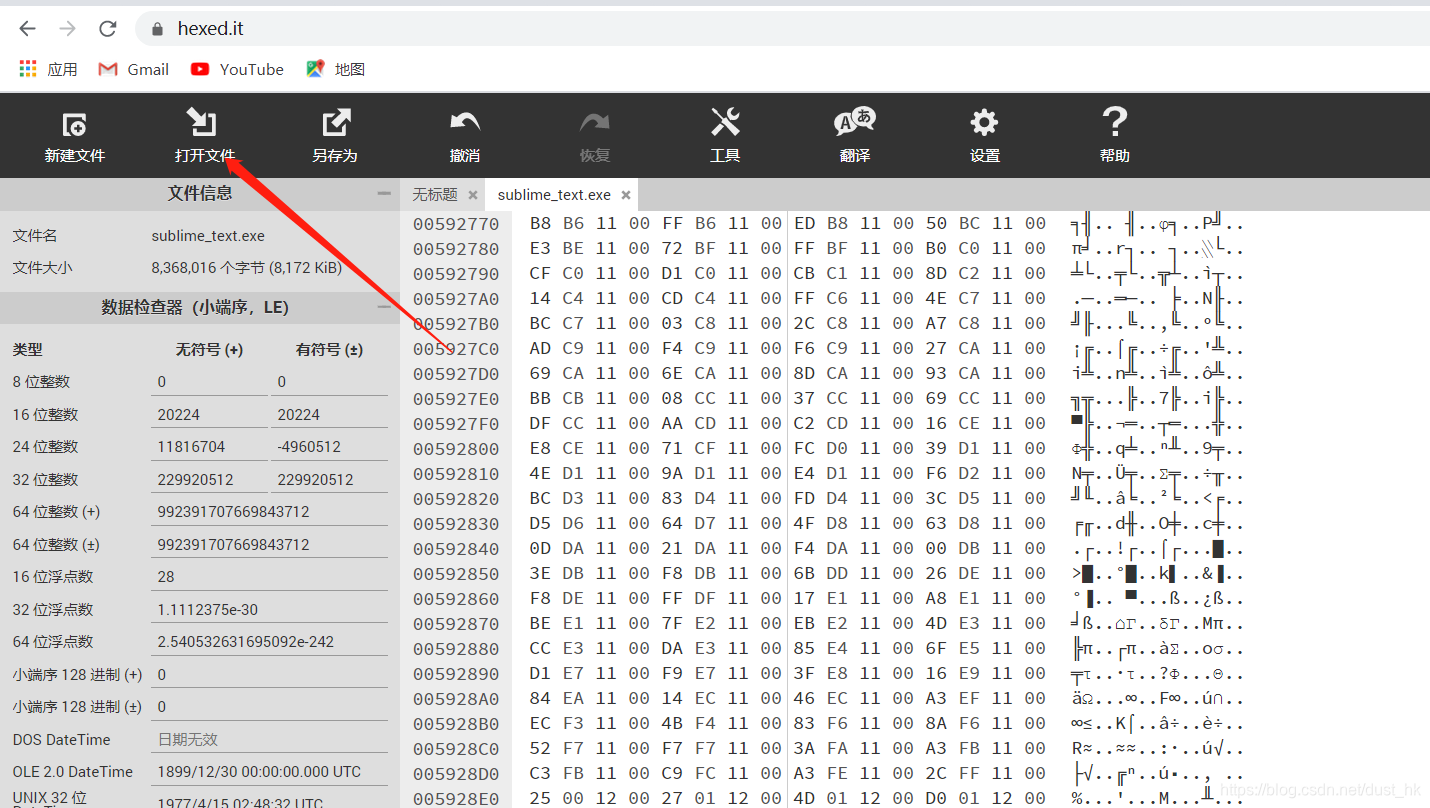Collapse the 文件信息 panel
Screen dimensions: 1430x808
click(384, 193)
